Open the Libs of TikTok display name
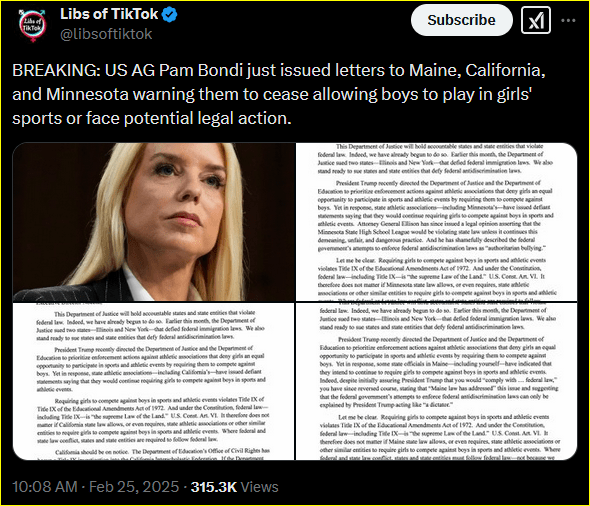Viewport: 590px width, 506px height. (x=109, y=14)
